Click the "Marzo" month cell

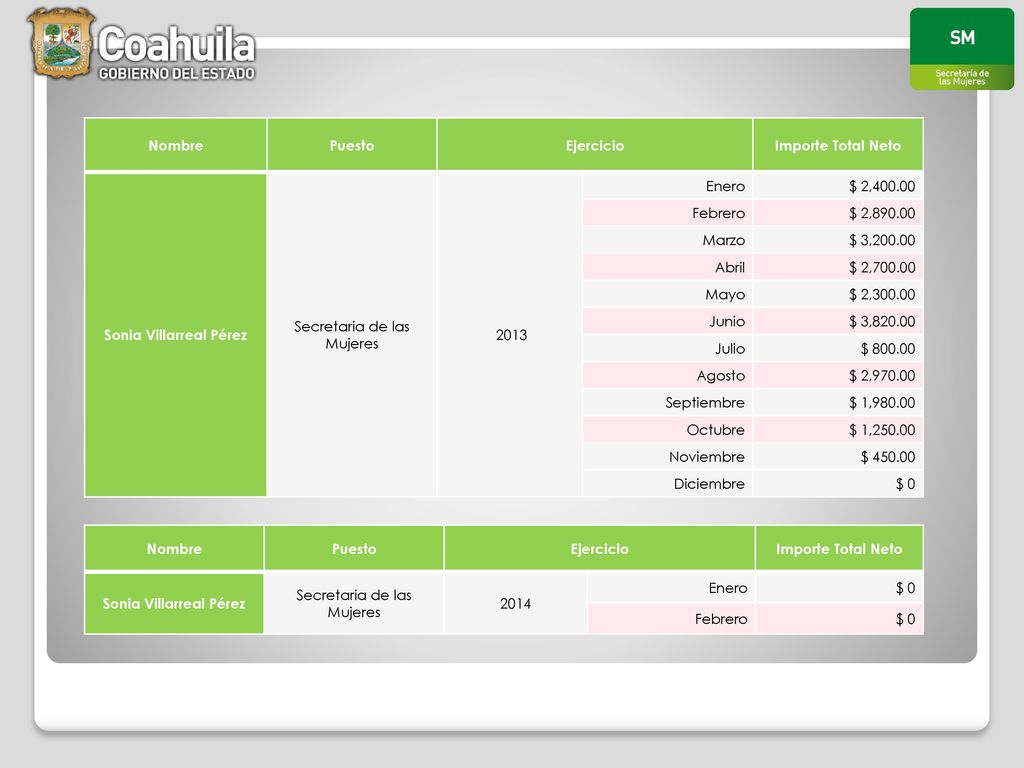point(667,240)
